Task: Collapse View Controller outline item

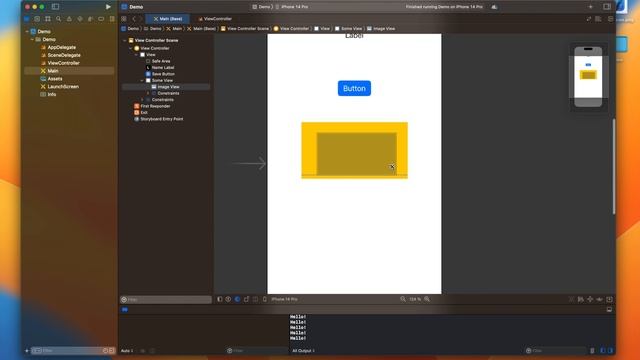Action: pyautogui.click(x=131, y=48)
